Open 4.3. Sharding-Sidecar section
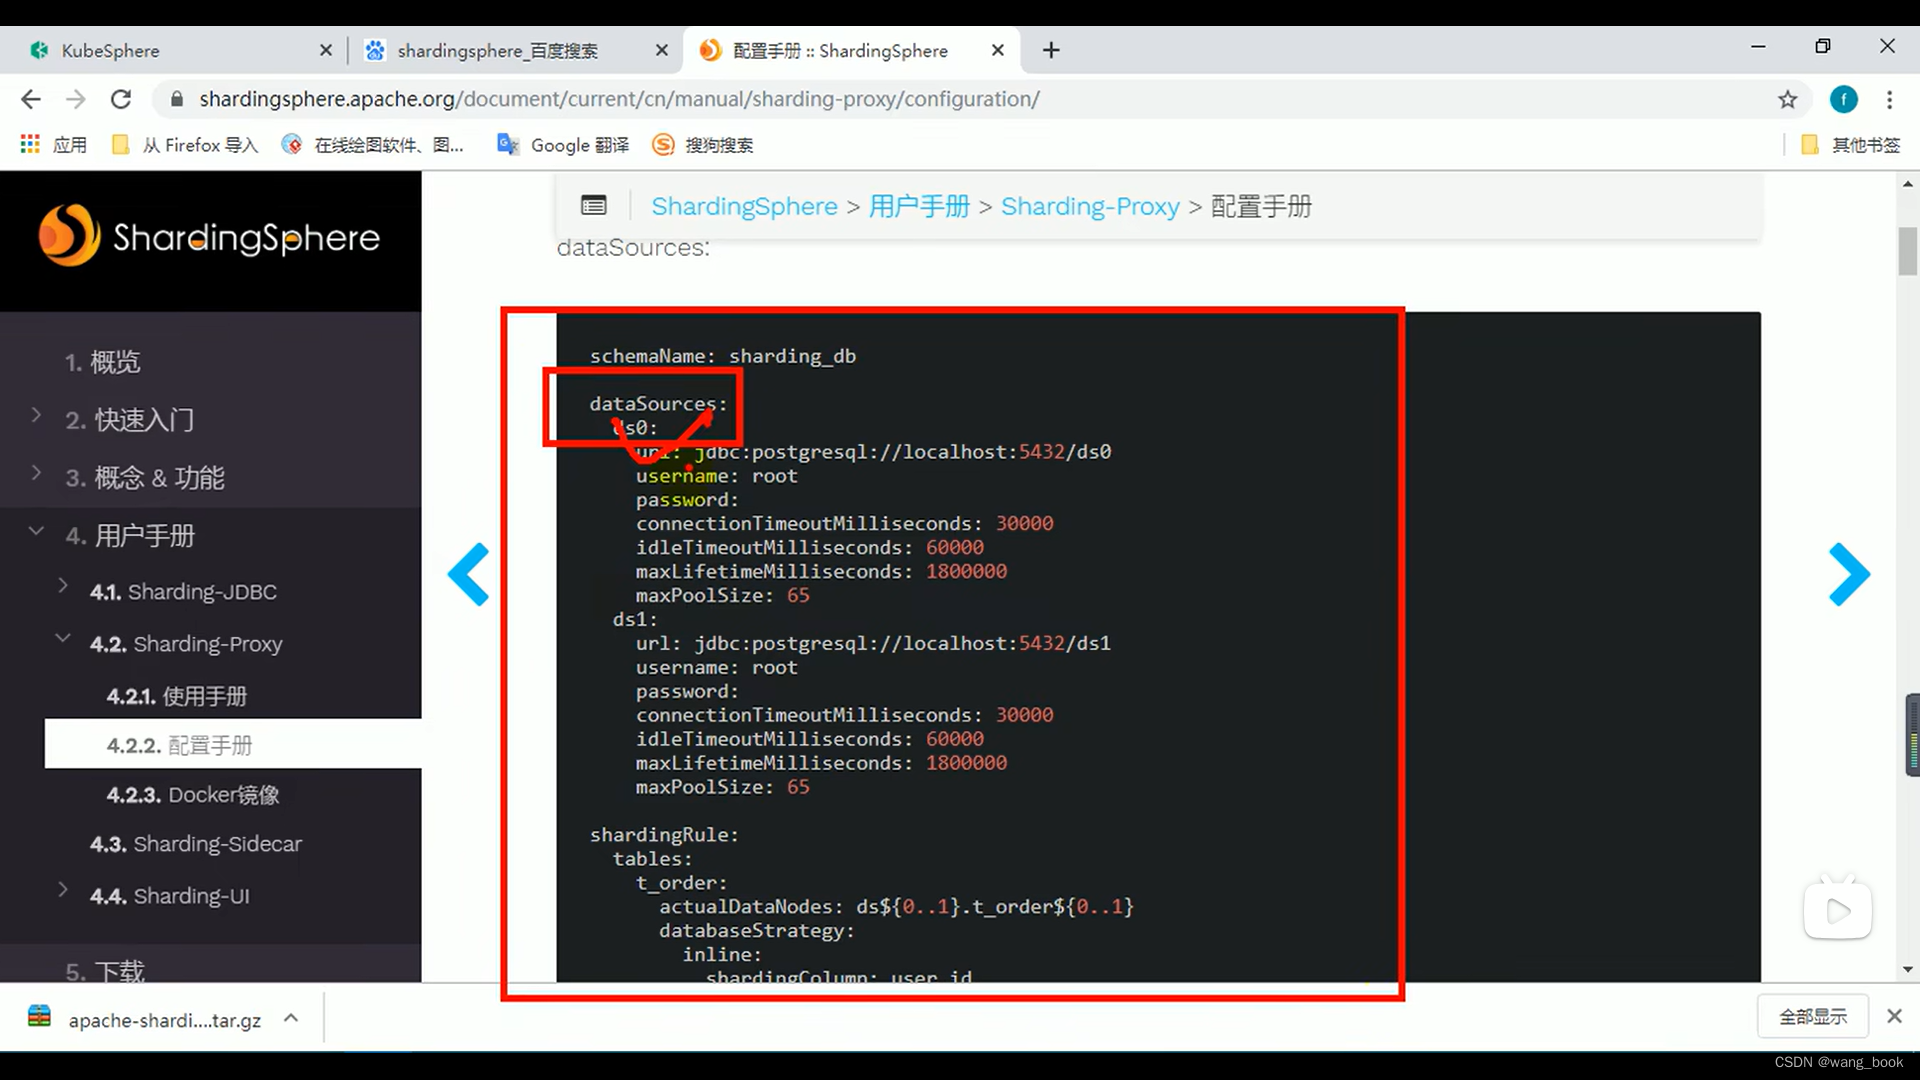This screenshot has width=1920, height=1080. [x=196, y=844]
